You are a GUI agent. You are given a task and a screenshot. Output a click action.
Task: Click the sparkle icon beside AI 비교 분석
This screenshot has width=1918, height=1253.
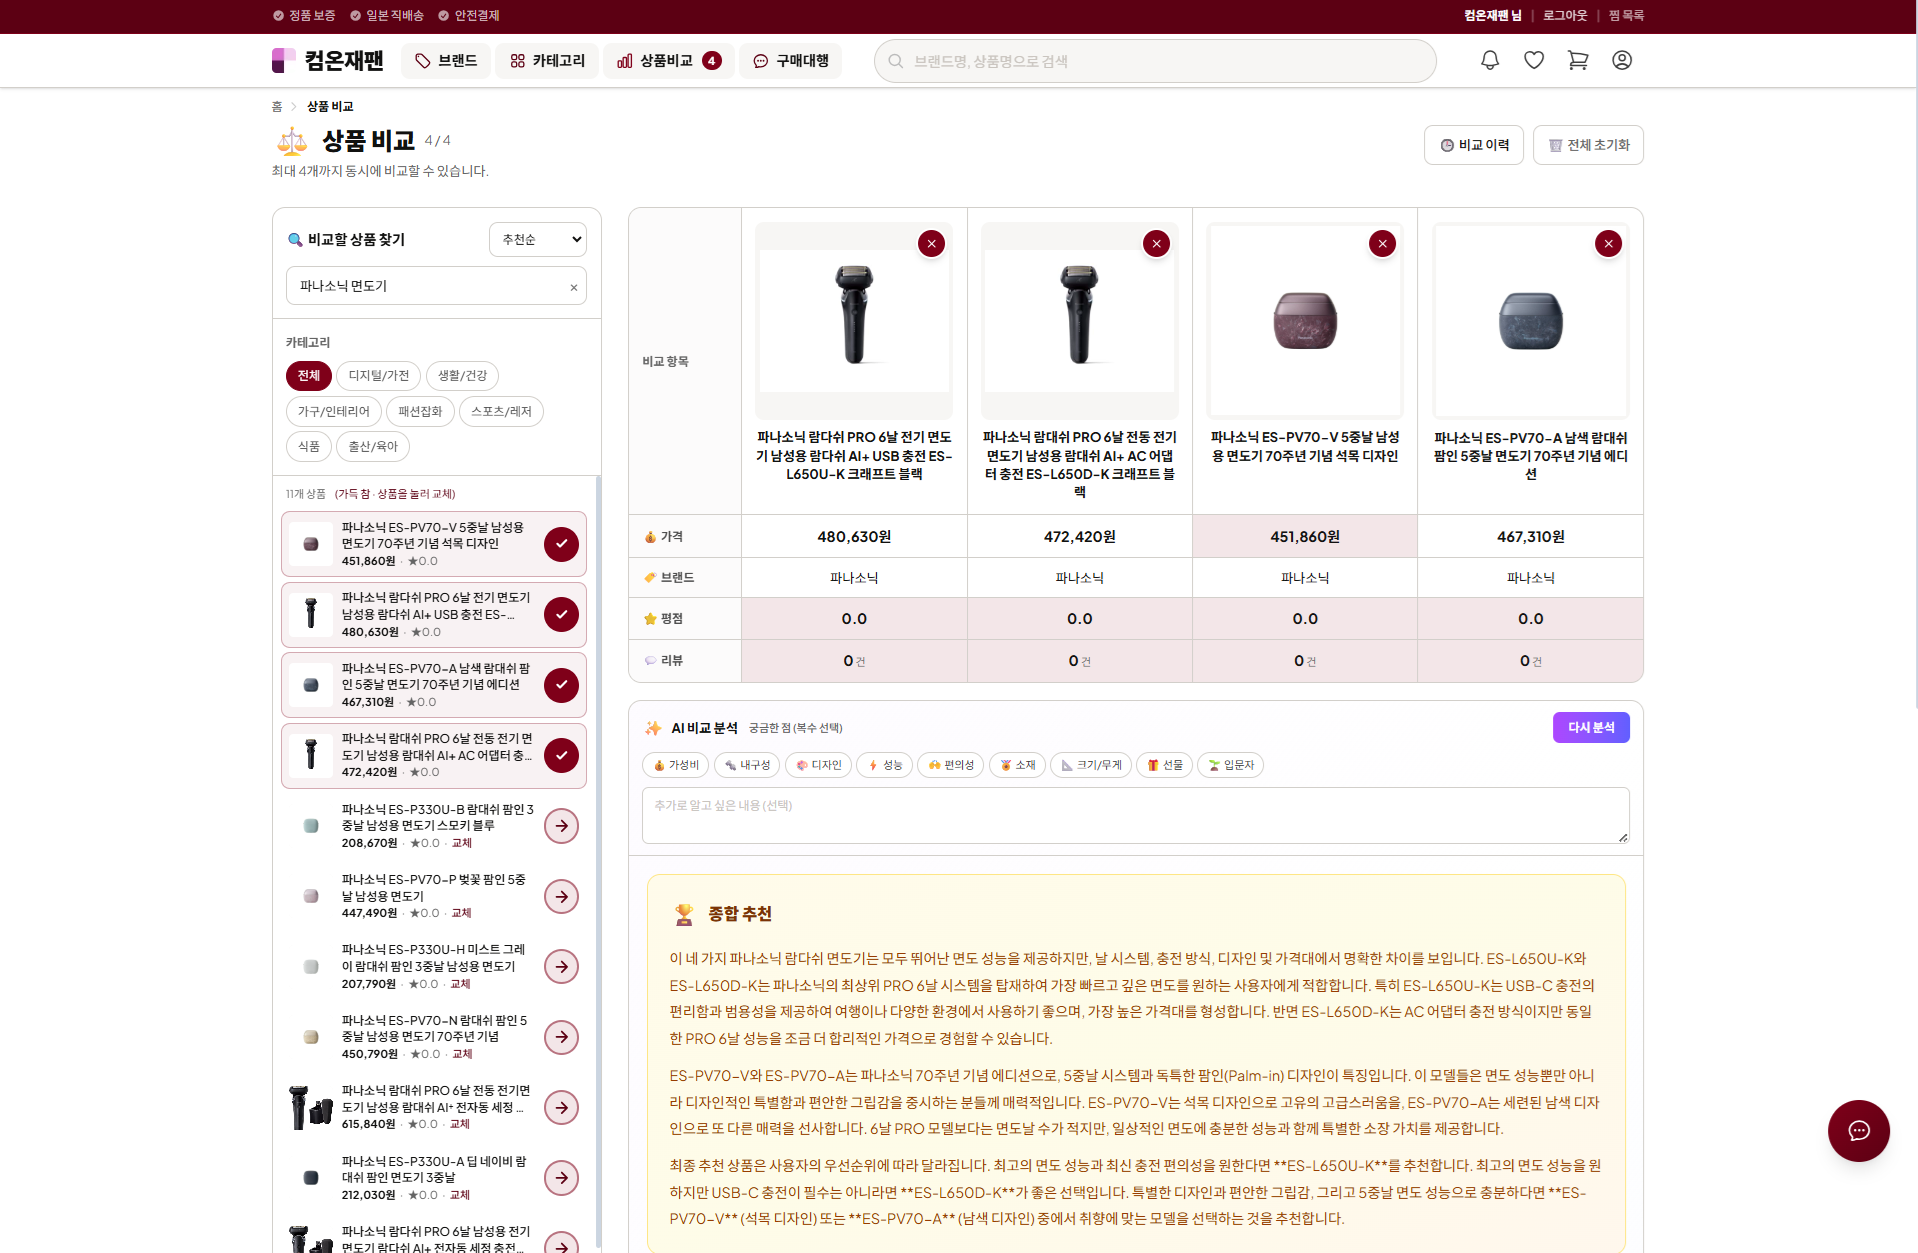pos(653,728)
